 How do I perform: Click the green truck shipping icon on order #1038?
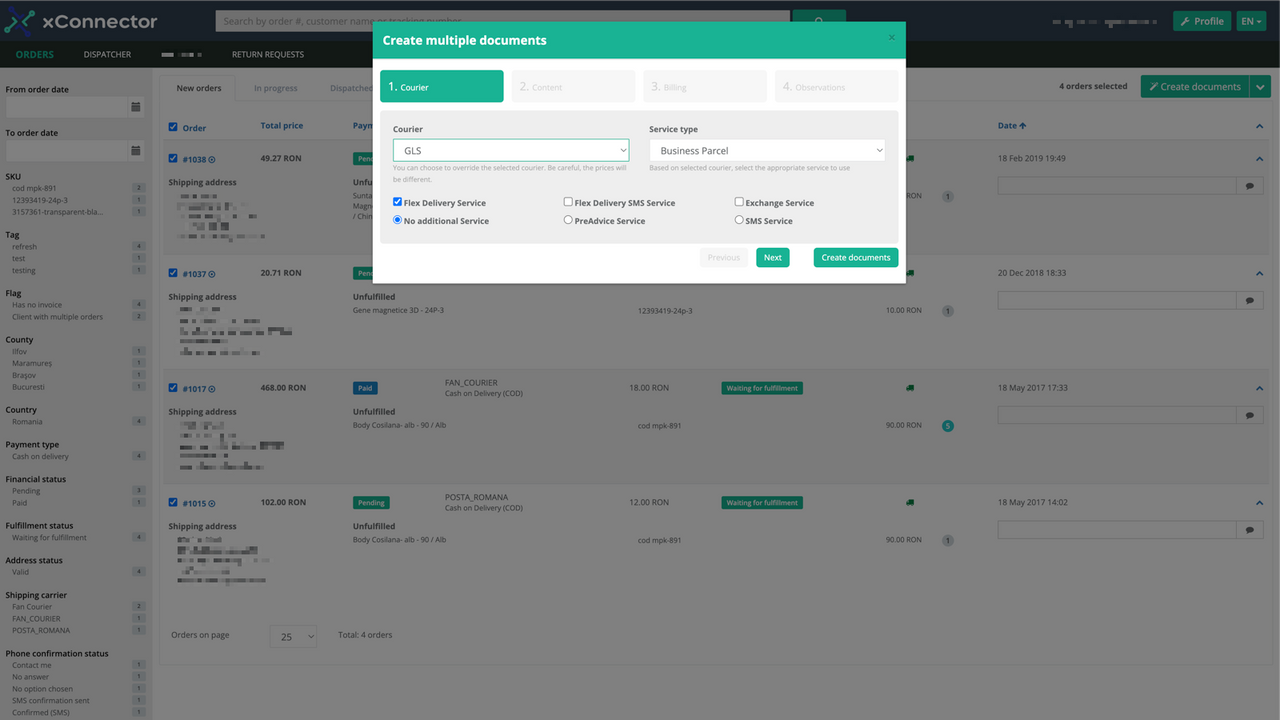[909, 158]
